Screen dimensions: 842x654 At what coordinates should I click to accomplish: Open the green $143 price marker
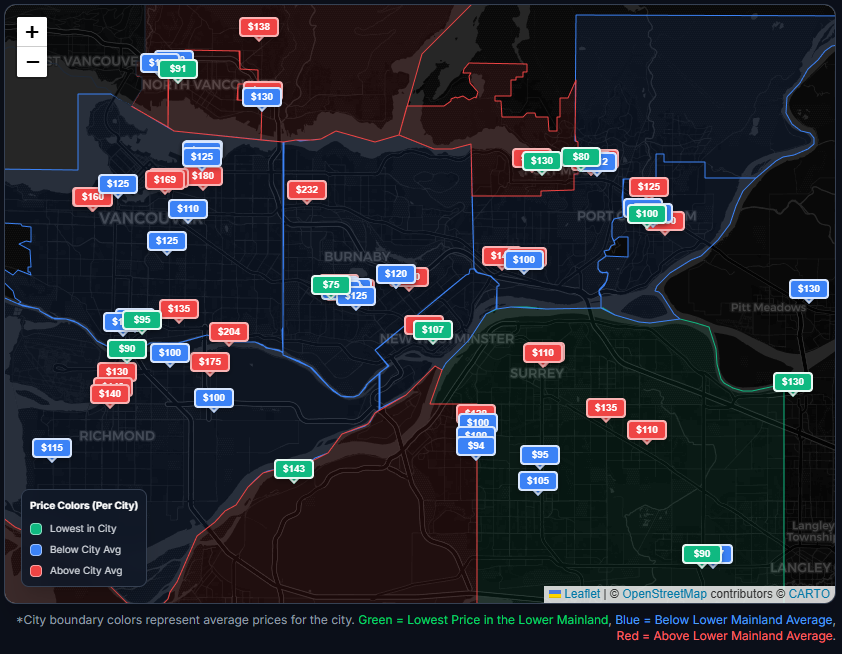(294, 469)
